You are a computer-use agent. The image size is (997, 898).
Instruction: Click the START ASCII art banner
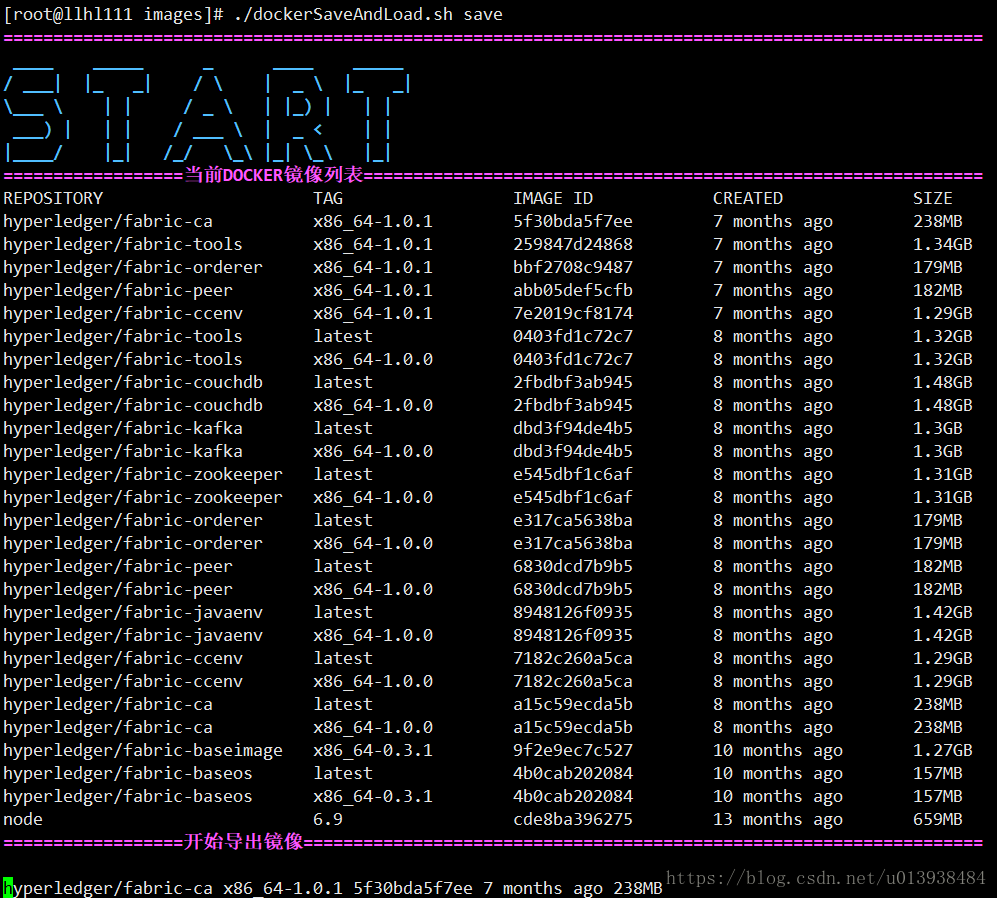pyautogui.click(x=207, y=113)
